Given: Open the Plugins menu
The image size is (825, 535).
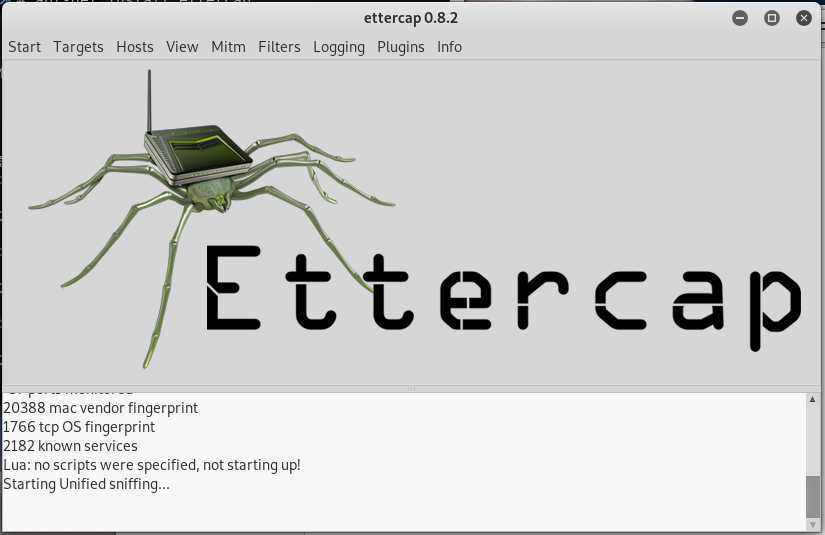Looking at the screenshot, I should (401, 47).
